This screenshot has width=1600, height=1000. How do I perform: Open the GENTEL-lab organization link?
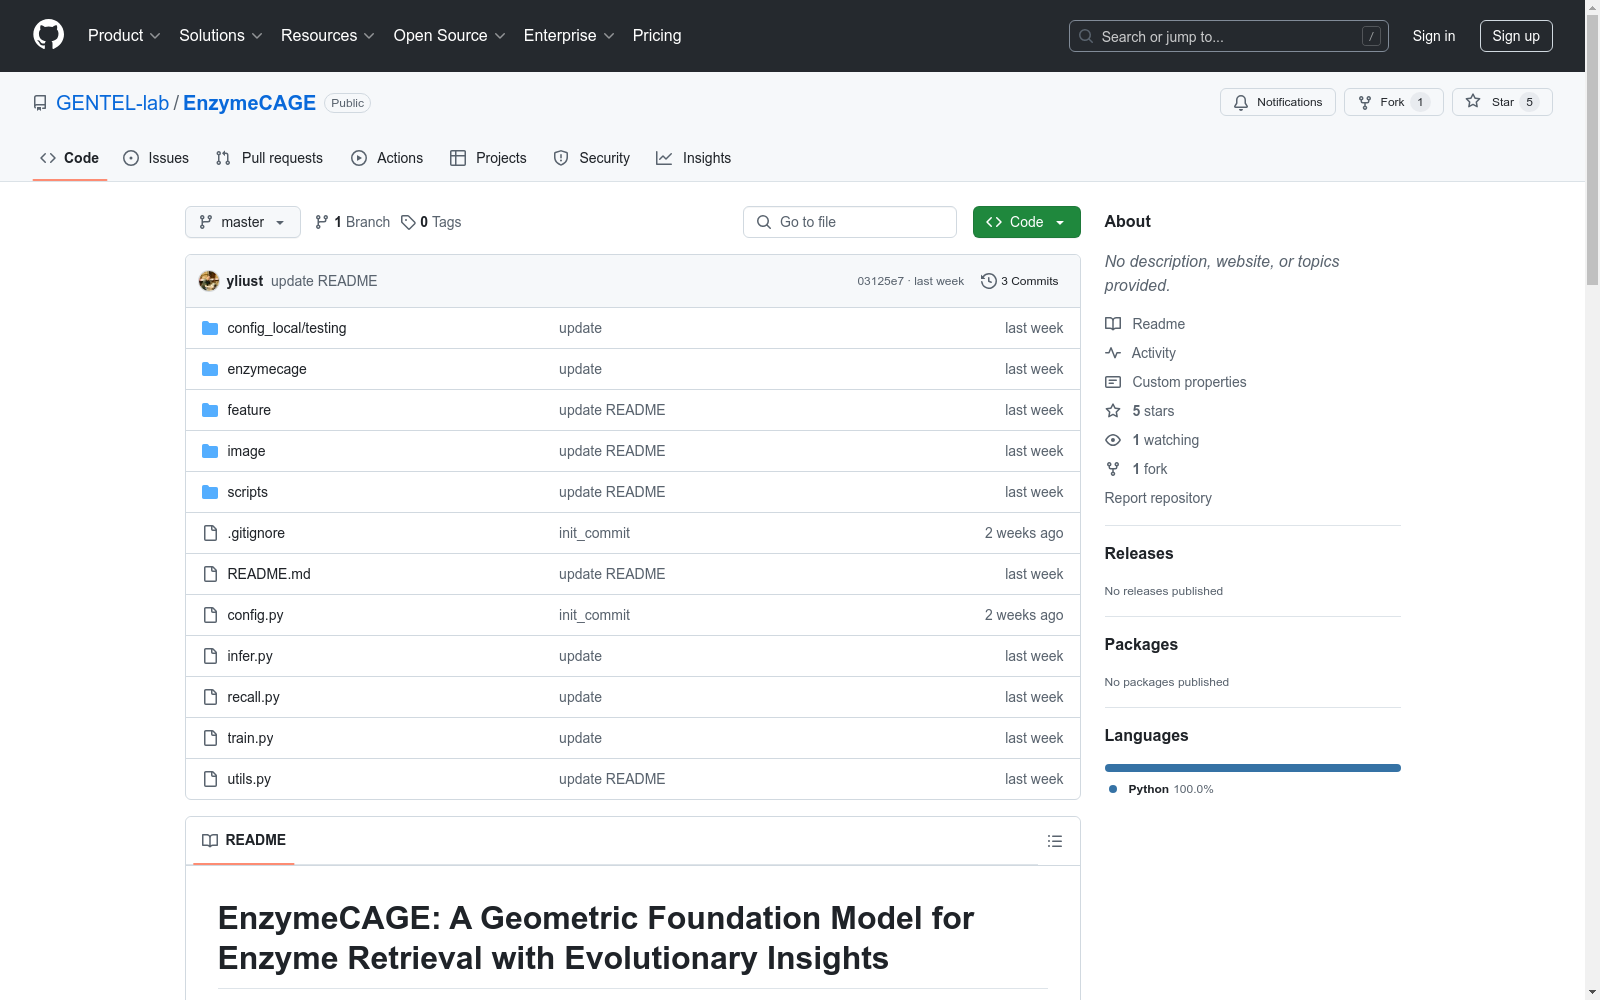pyautogui.click(x=112, y=103)
